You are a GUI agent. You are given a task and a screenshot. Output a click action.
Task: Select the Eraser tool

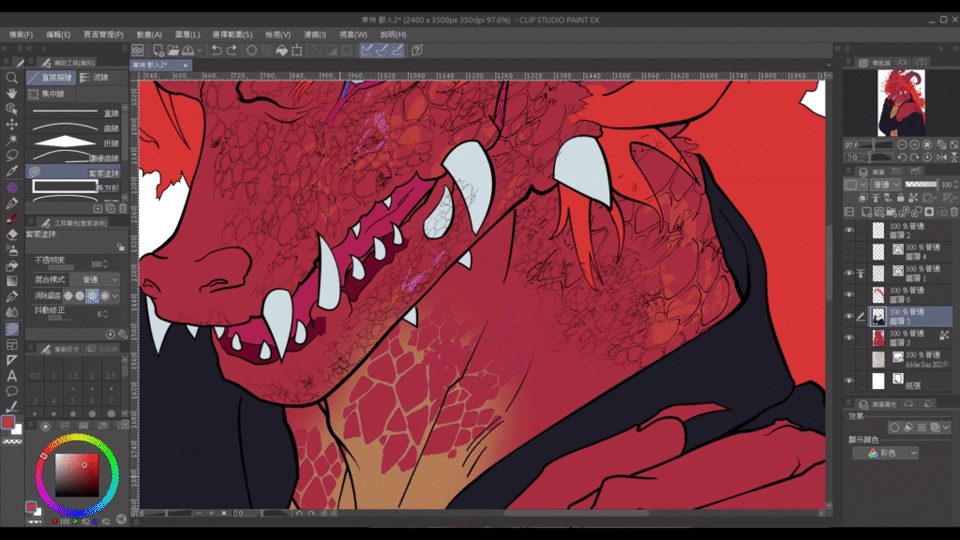pyautogui.click(x=12, y=234)
